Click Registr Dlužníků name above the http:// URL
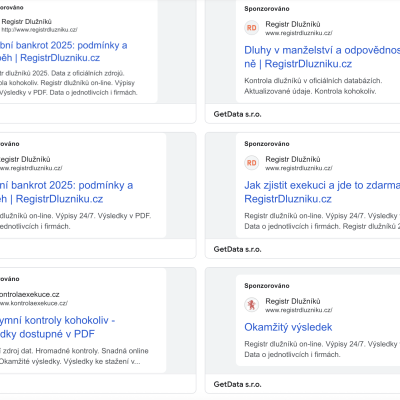Viewport: 400px width, 400px height. click(x=27, y=22)
